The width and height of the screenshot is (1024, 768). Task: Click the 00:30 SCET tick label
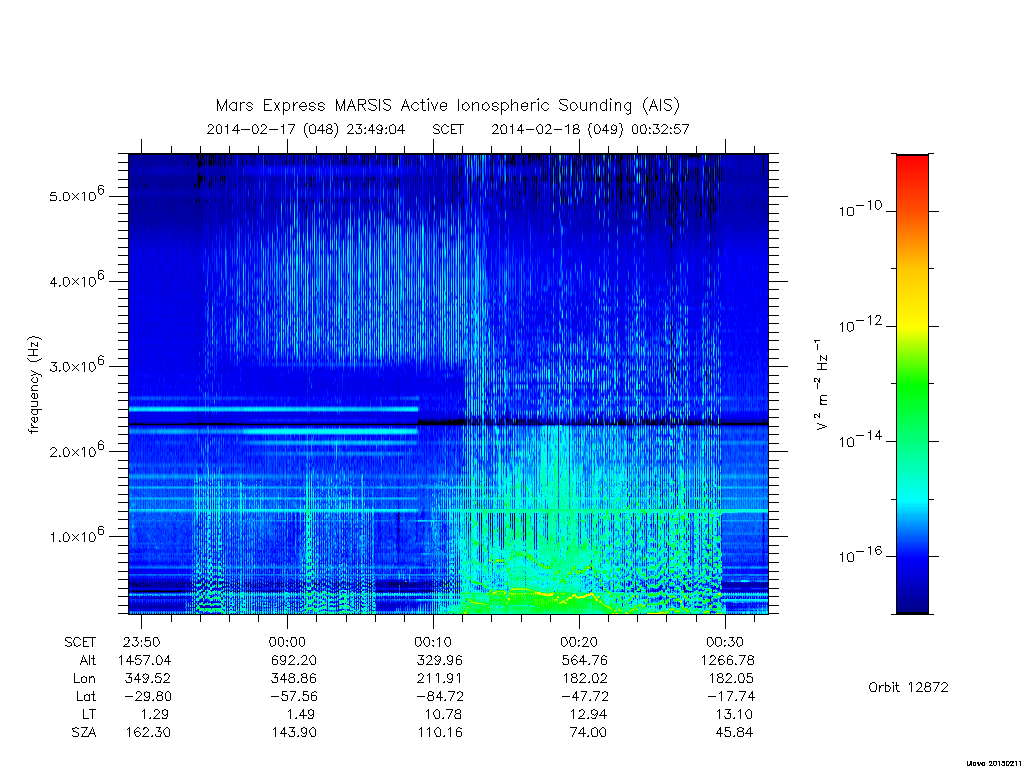click(x=725, y=642)
